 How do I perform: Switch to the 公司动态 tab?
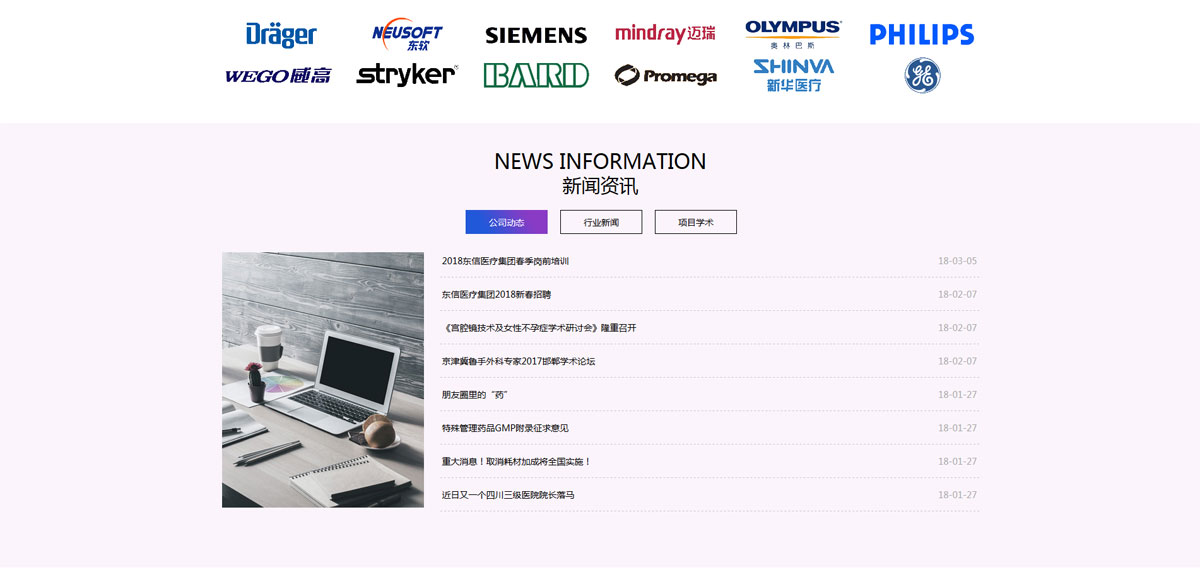coord(506,222)
